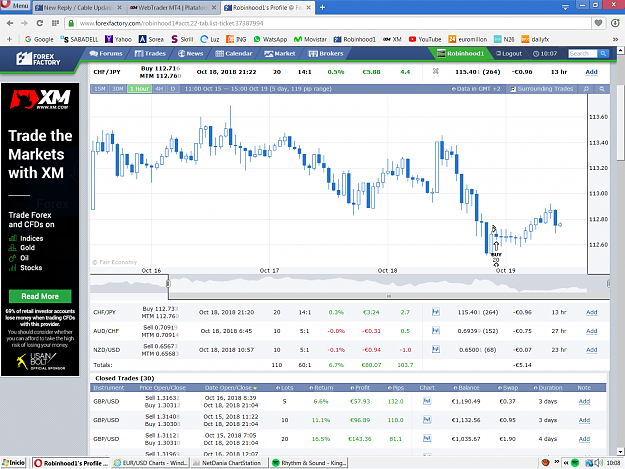The image size is (625, 469).
Task: Click the Forex Factory logo
Action: [39, 59]
